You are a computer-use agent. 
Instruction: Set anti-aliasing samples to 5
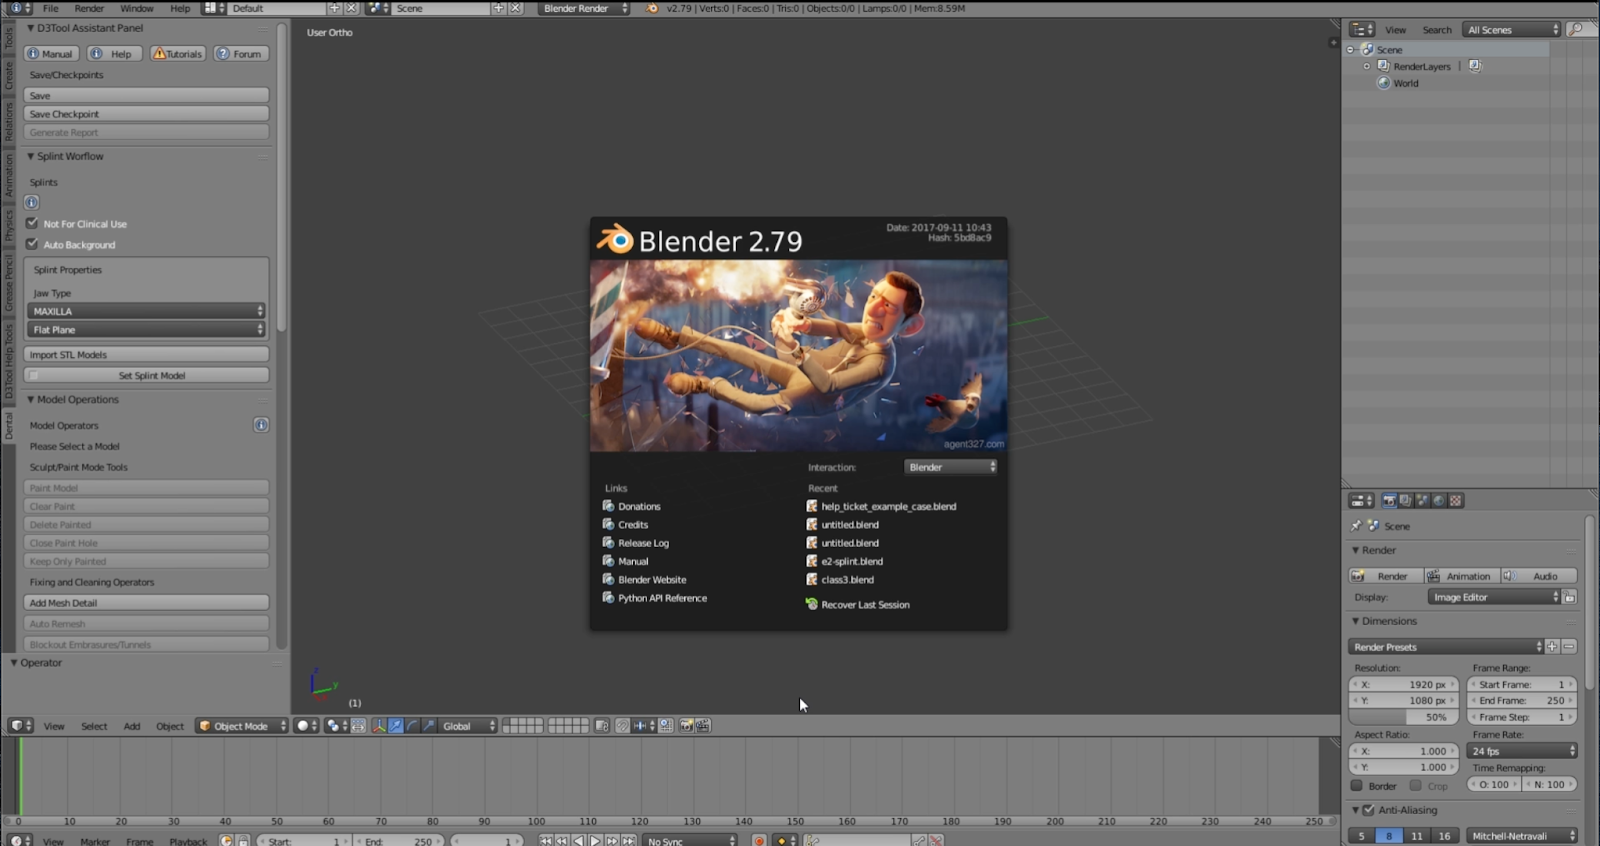(1361, 836)
